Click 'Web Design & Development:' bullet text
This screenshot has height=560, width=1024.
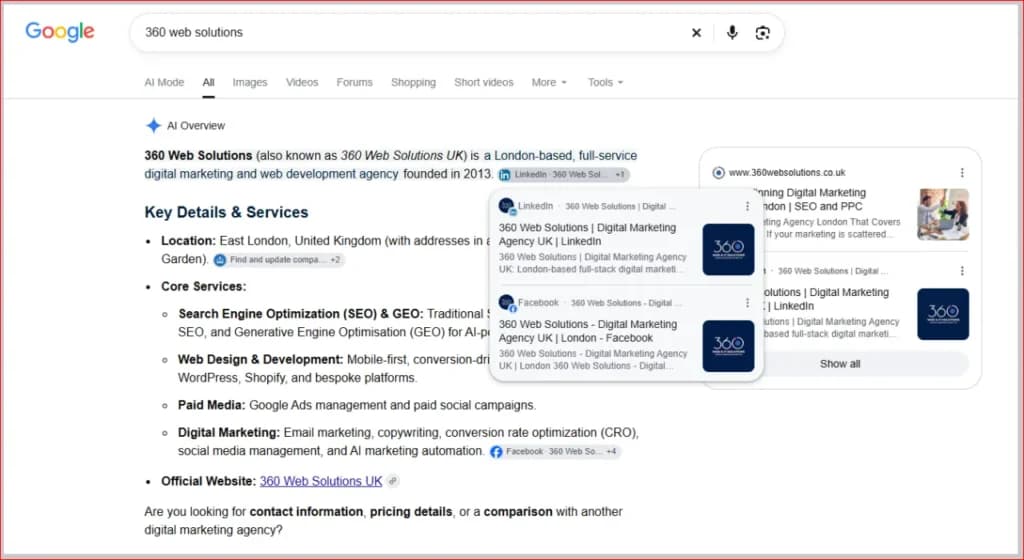260,360
